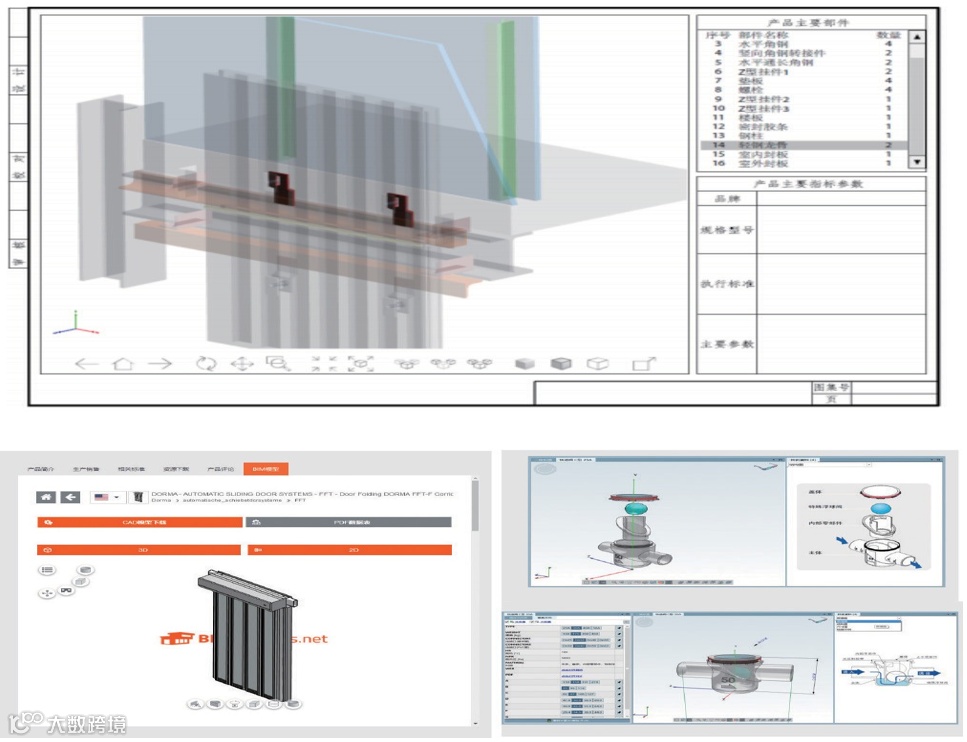Switch to light gray shaded cube display
Image resolution: width=967 pixels, height=742 pixels.
click(525, 364)
